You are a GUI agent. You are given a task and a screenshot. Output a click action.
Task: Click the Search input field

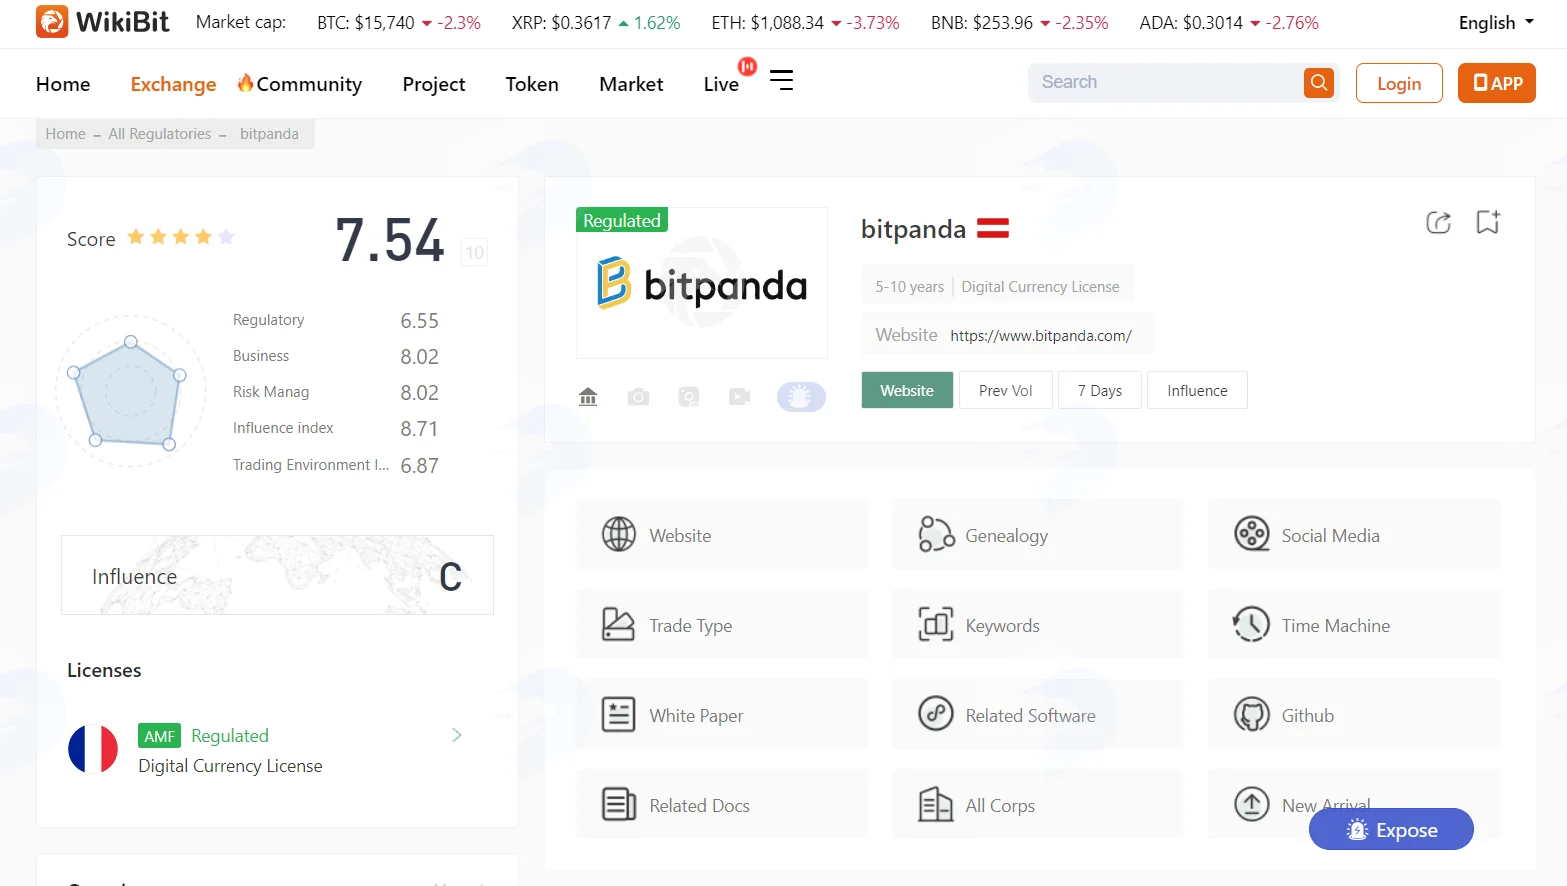tap(1166, 83)
